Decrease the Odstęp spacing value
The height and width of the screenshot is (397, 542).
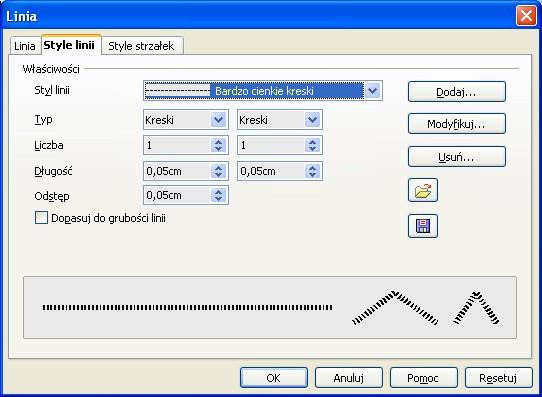coord(218,199)
